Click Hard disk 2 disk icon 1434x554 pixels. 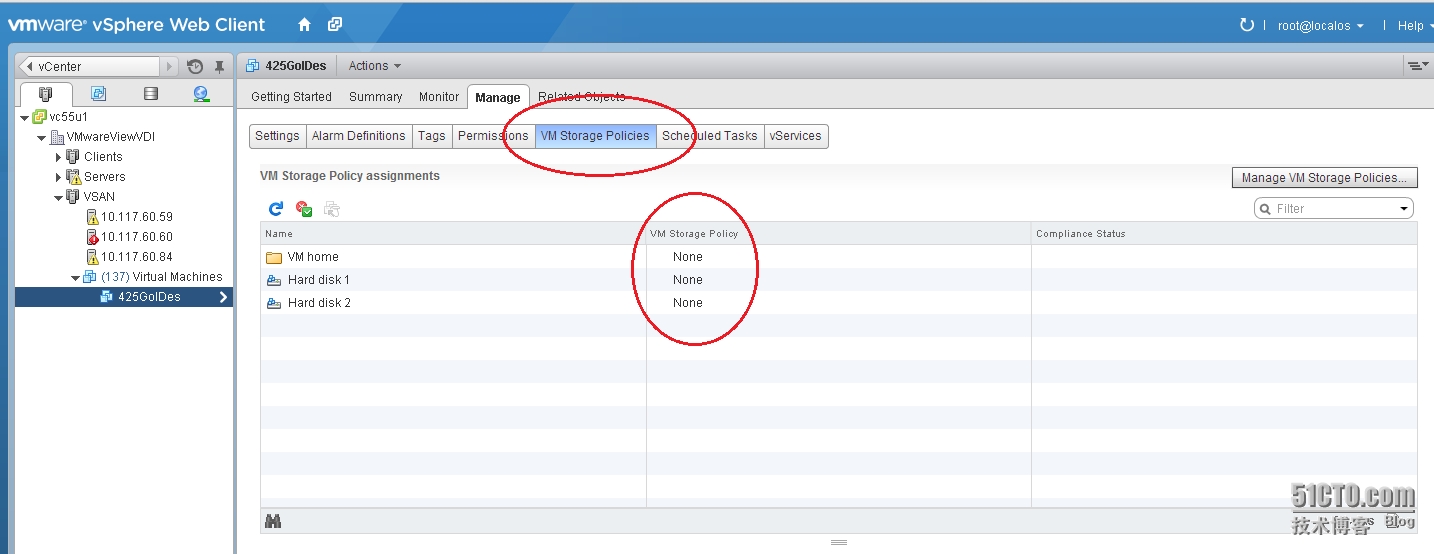274,303
